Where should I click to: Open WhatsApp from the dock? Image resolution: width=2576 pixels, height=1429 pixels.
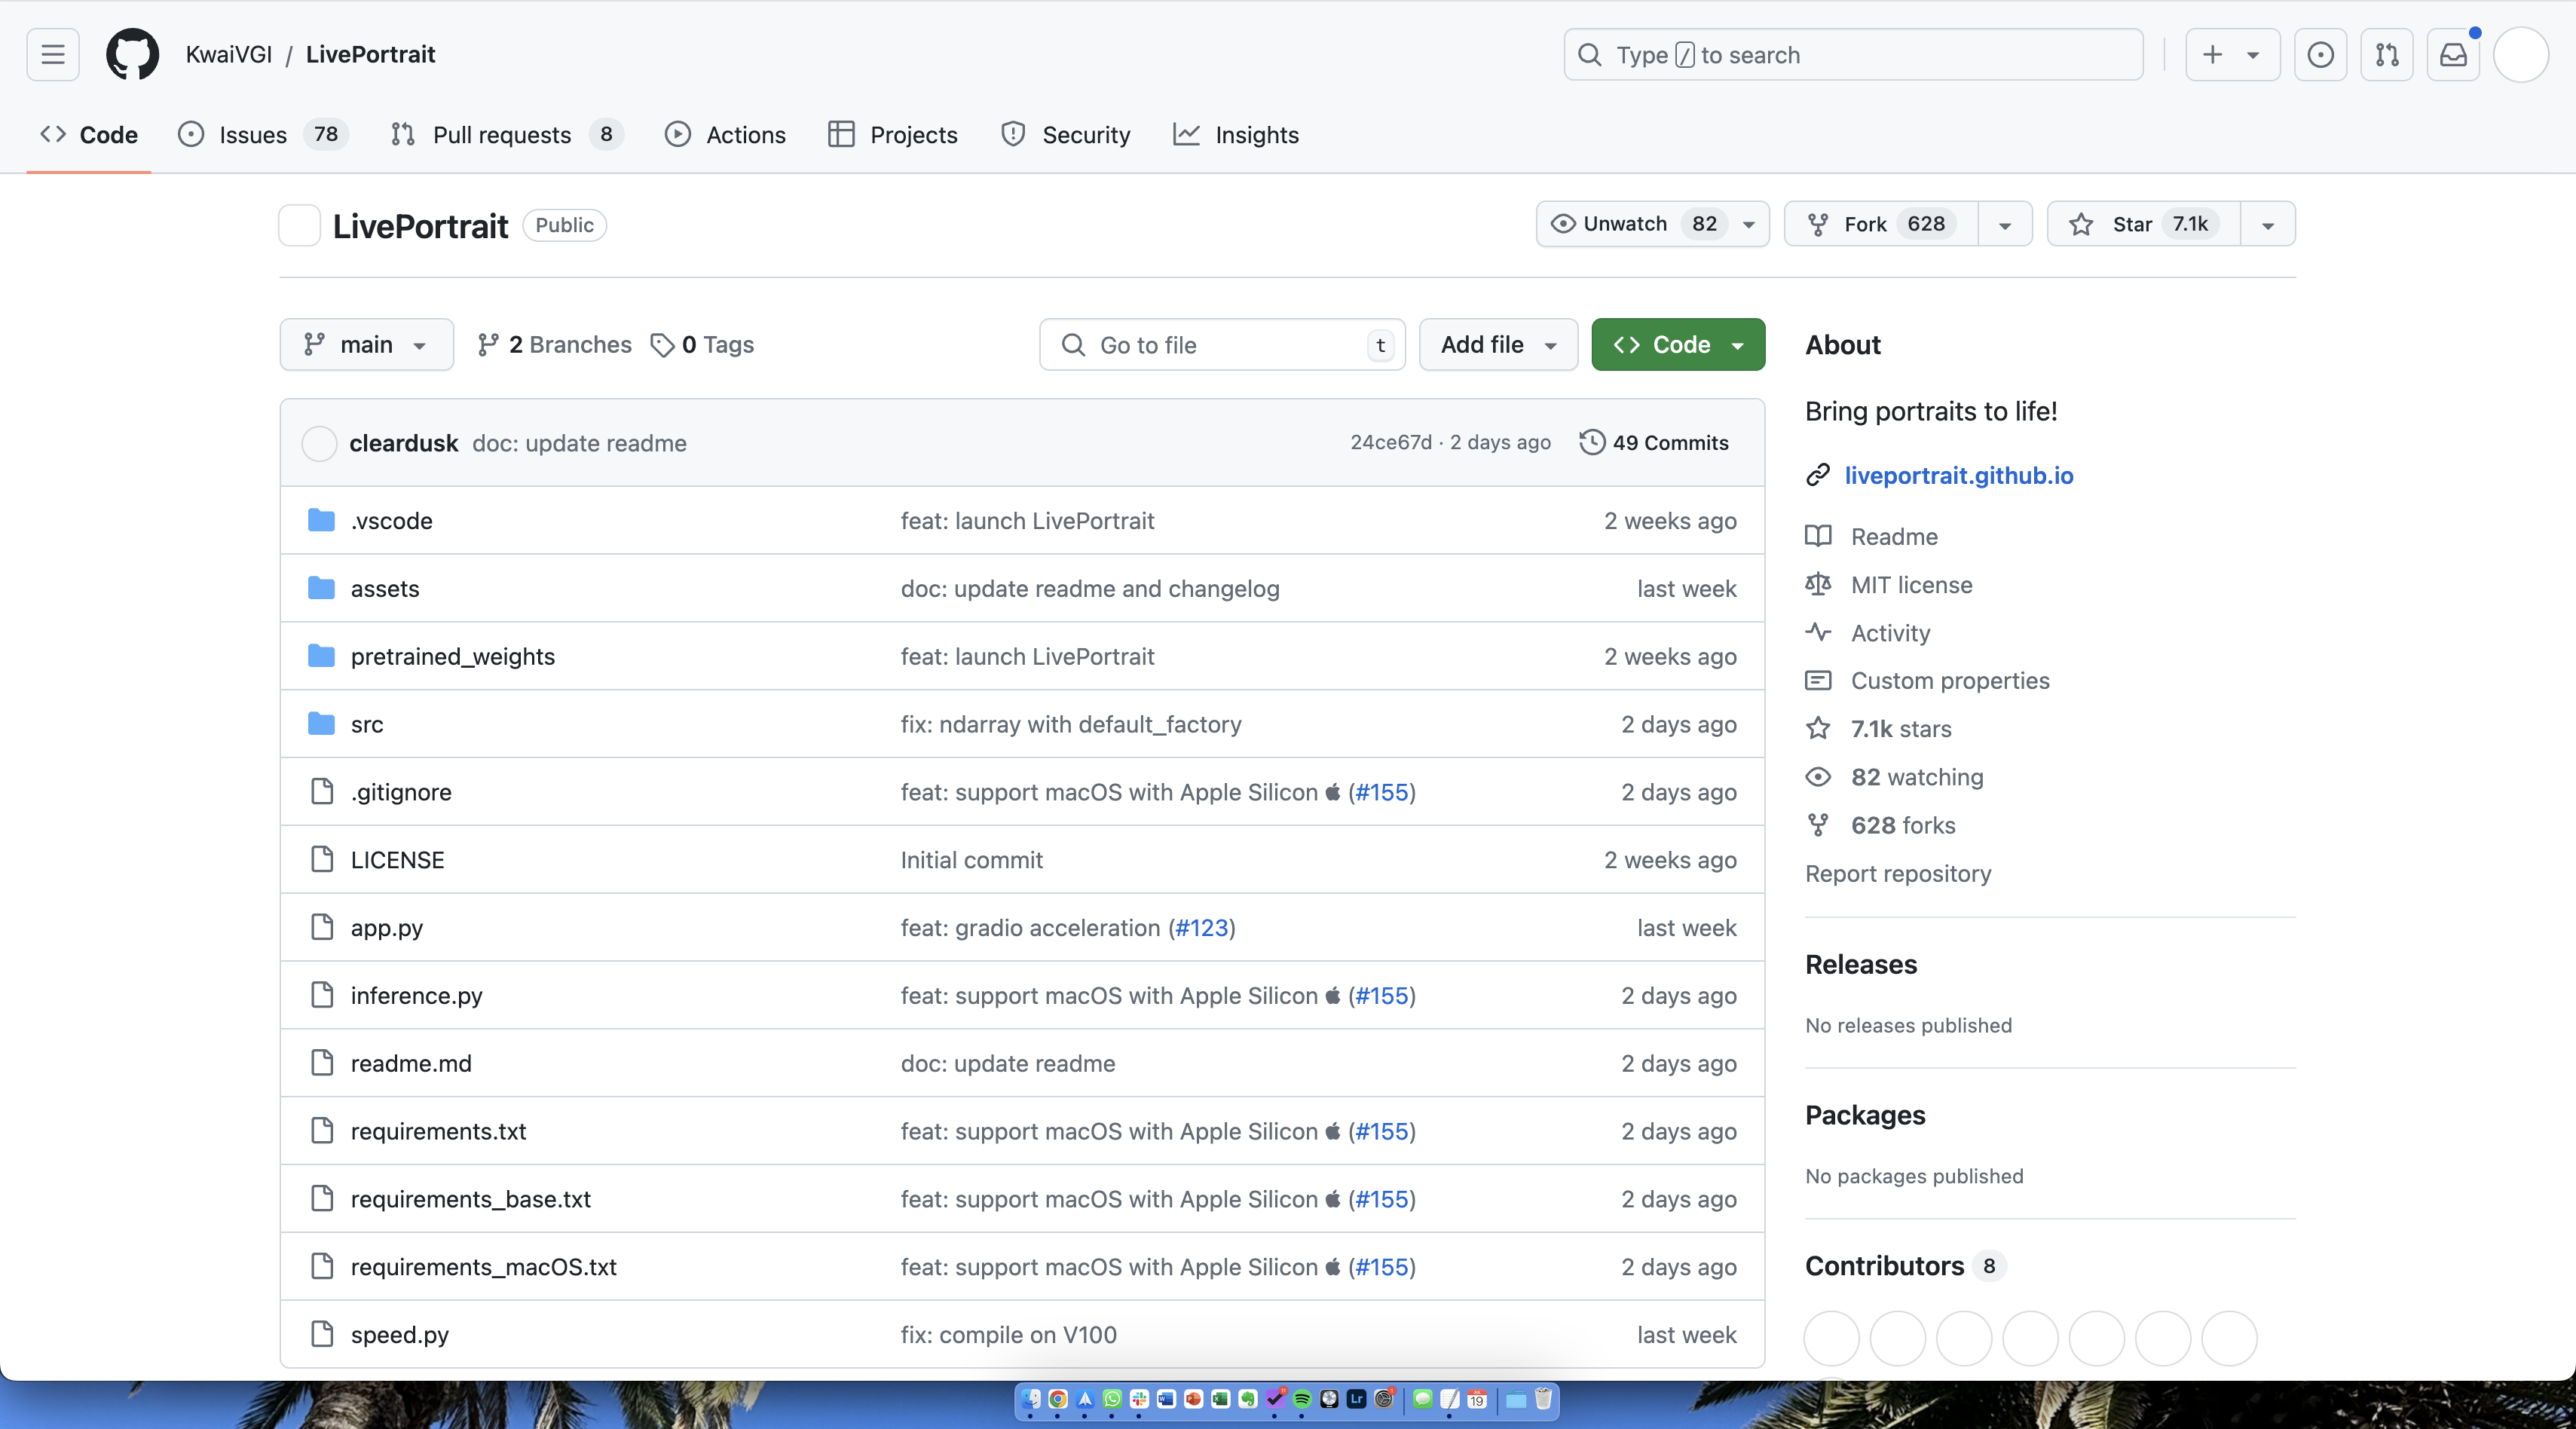pyautogui.click(x=1112, y=1399)
